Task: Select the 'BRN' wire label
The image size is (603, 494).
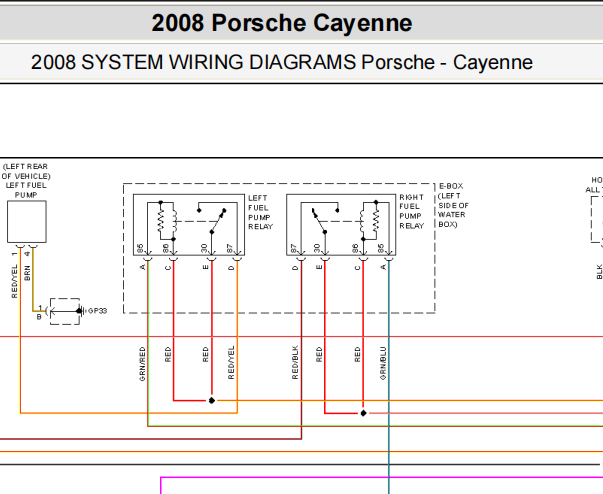Action: click(27, 273)
